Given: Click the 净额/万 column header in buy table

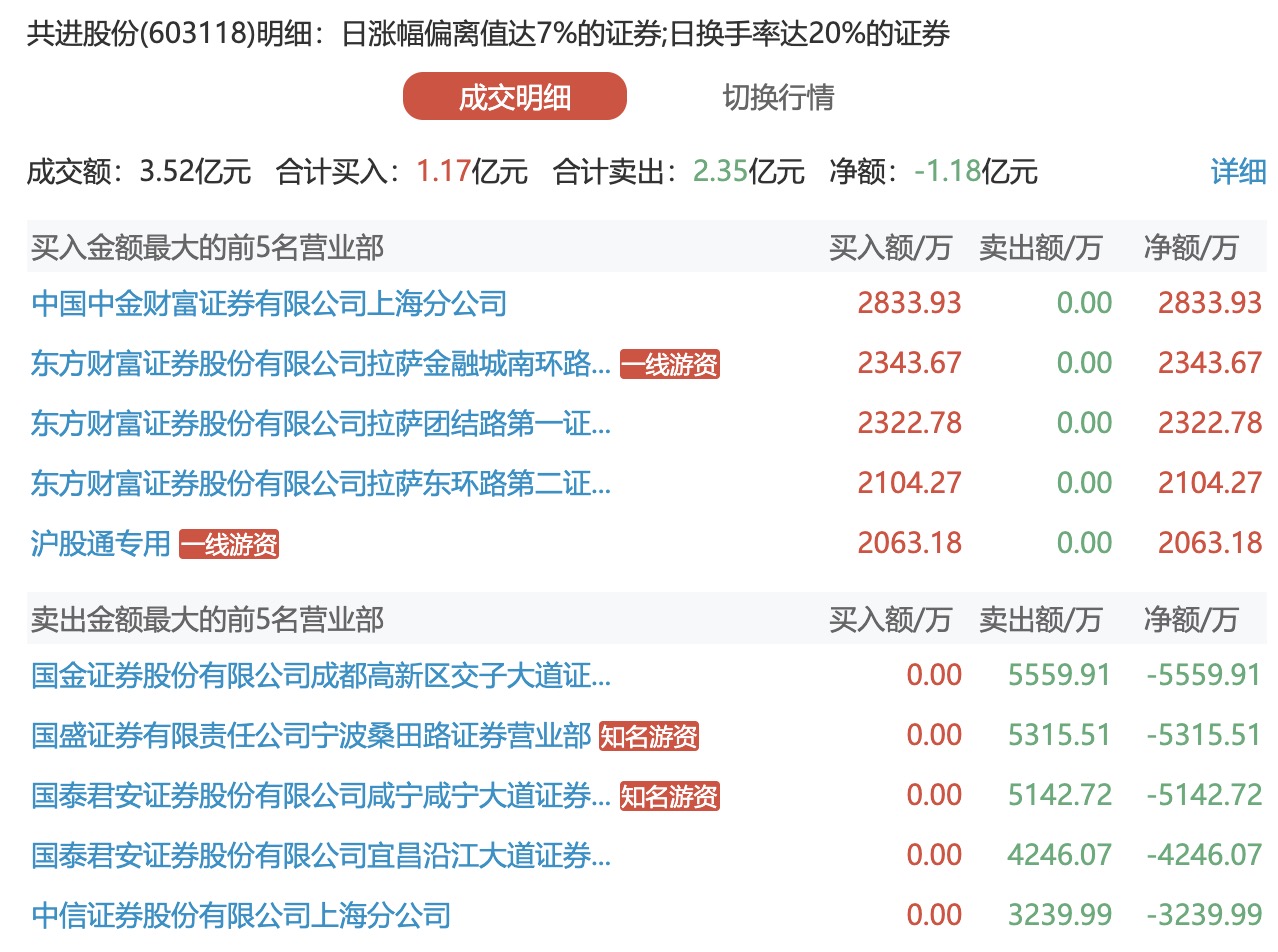Looking at the screenshot, I should click(x=1190, y=248).
